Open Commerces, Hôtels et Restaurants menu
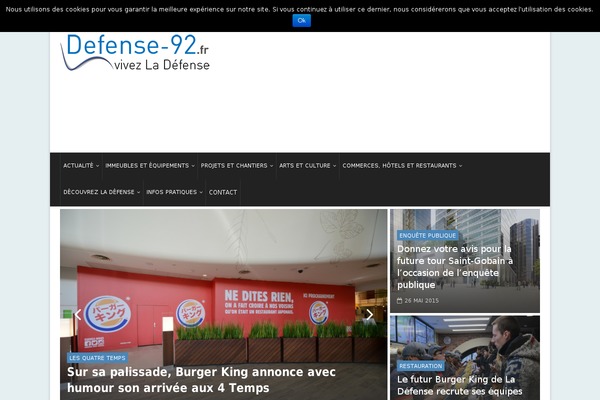Viewport: 600px width, 400px height. pyautogui.click(x=399, y=166)
